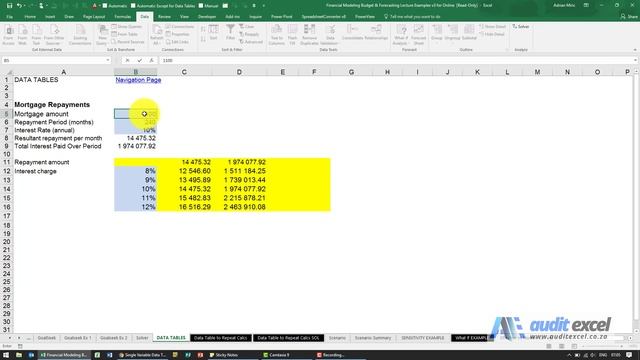Click Edit Links in the Connections group
Screen dimensions: 640x360
[177, 42]
